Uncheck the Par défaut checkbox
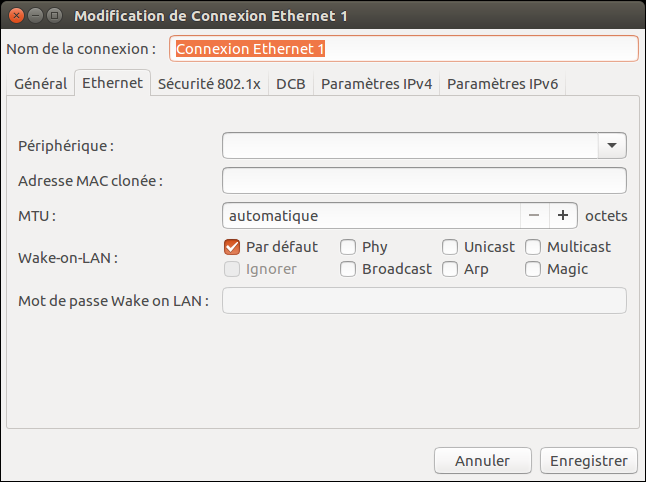646x482 pixels. 232,247
